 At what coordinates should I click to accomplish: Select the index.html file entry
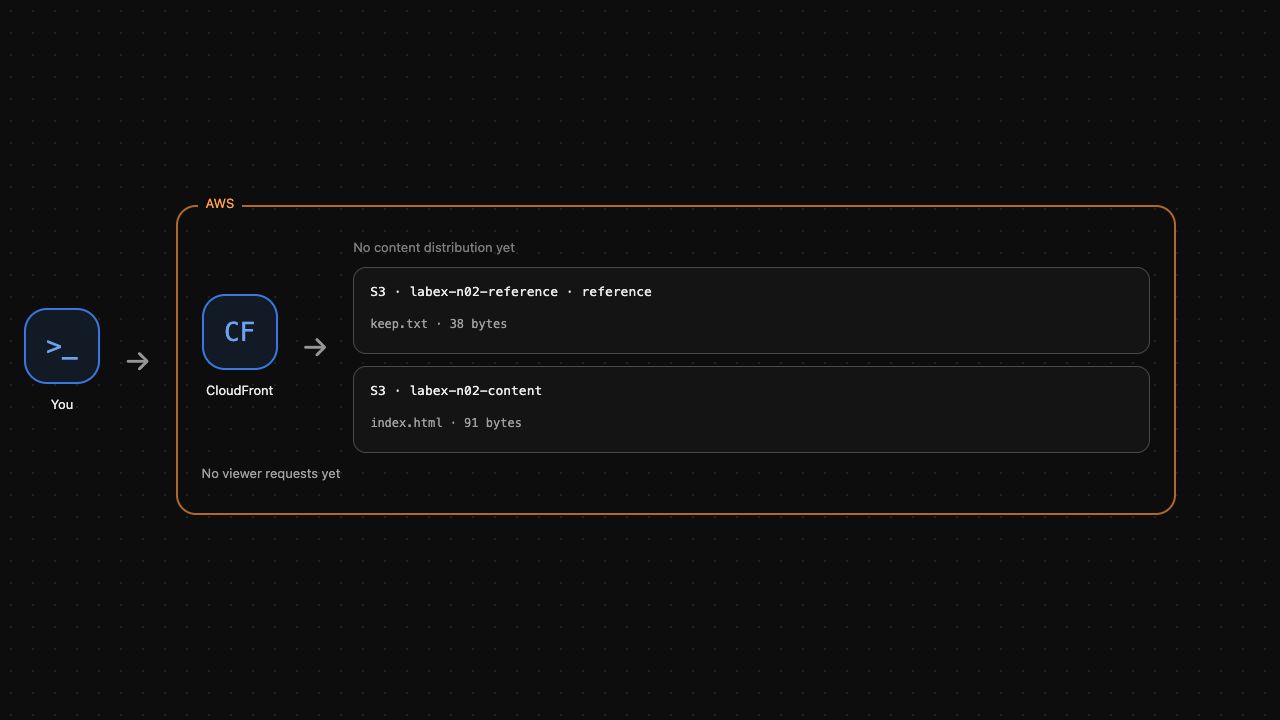406,423
